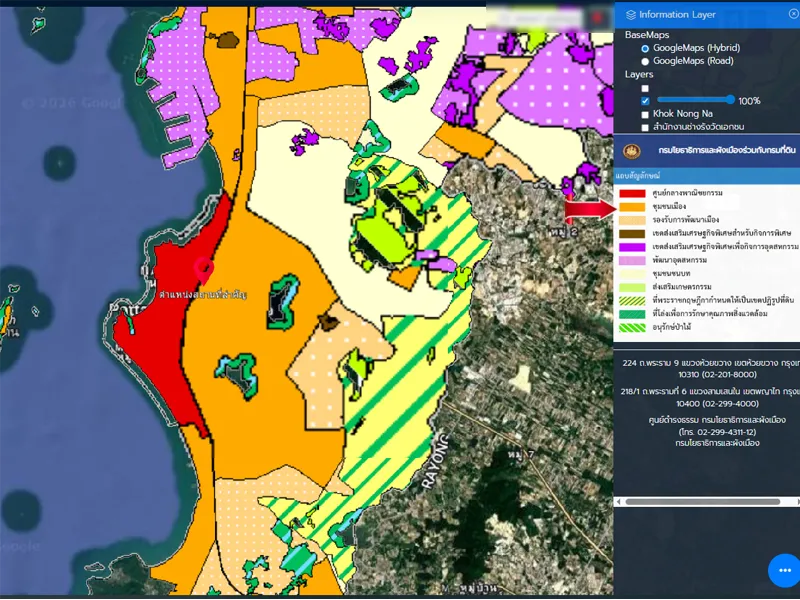Click the layer opacity slider handle
This screenshot has width=800, height=600.
point(730,100)
